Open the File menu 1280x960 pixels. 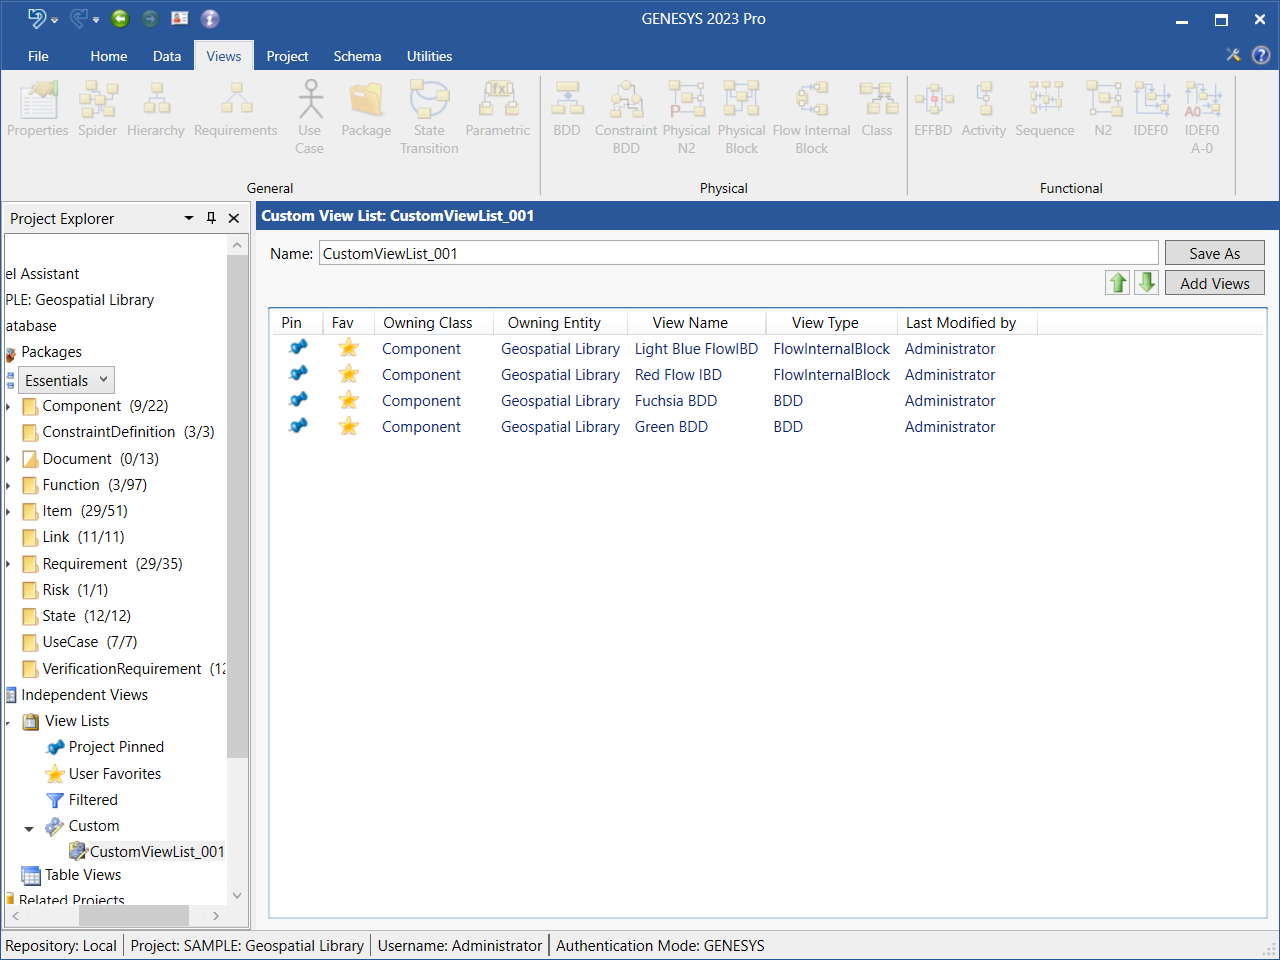(38, 56)
